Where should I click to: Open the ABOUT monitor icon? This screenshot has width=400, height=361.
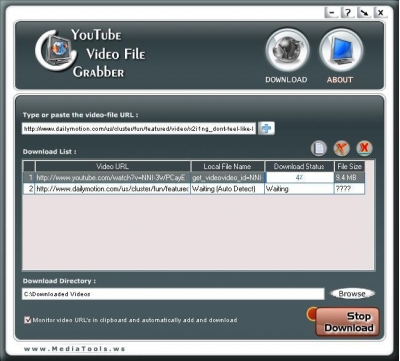[341, 51]
